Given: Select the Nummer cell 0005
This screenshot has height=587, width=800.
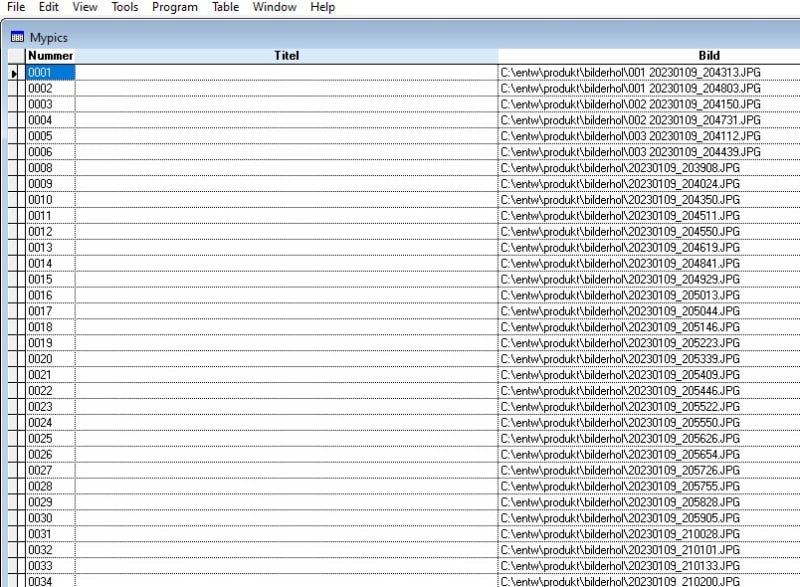Looking at the screenshot, I should coord(50,136).
